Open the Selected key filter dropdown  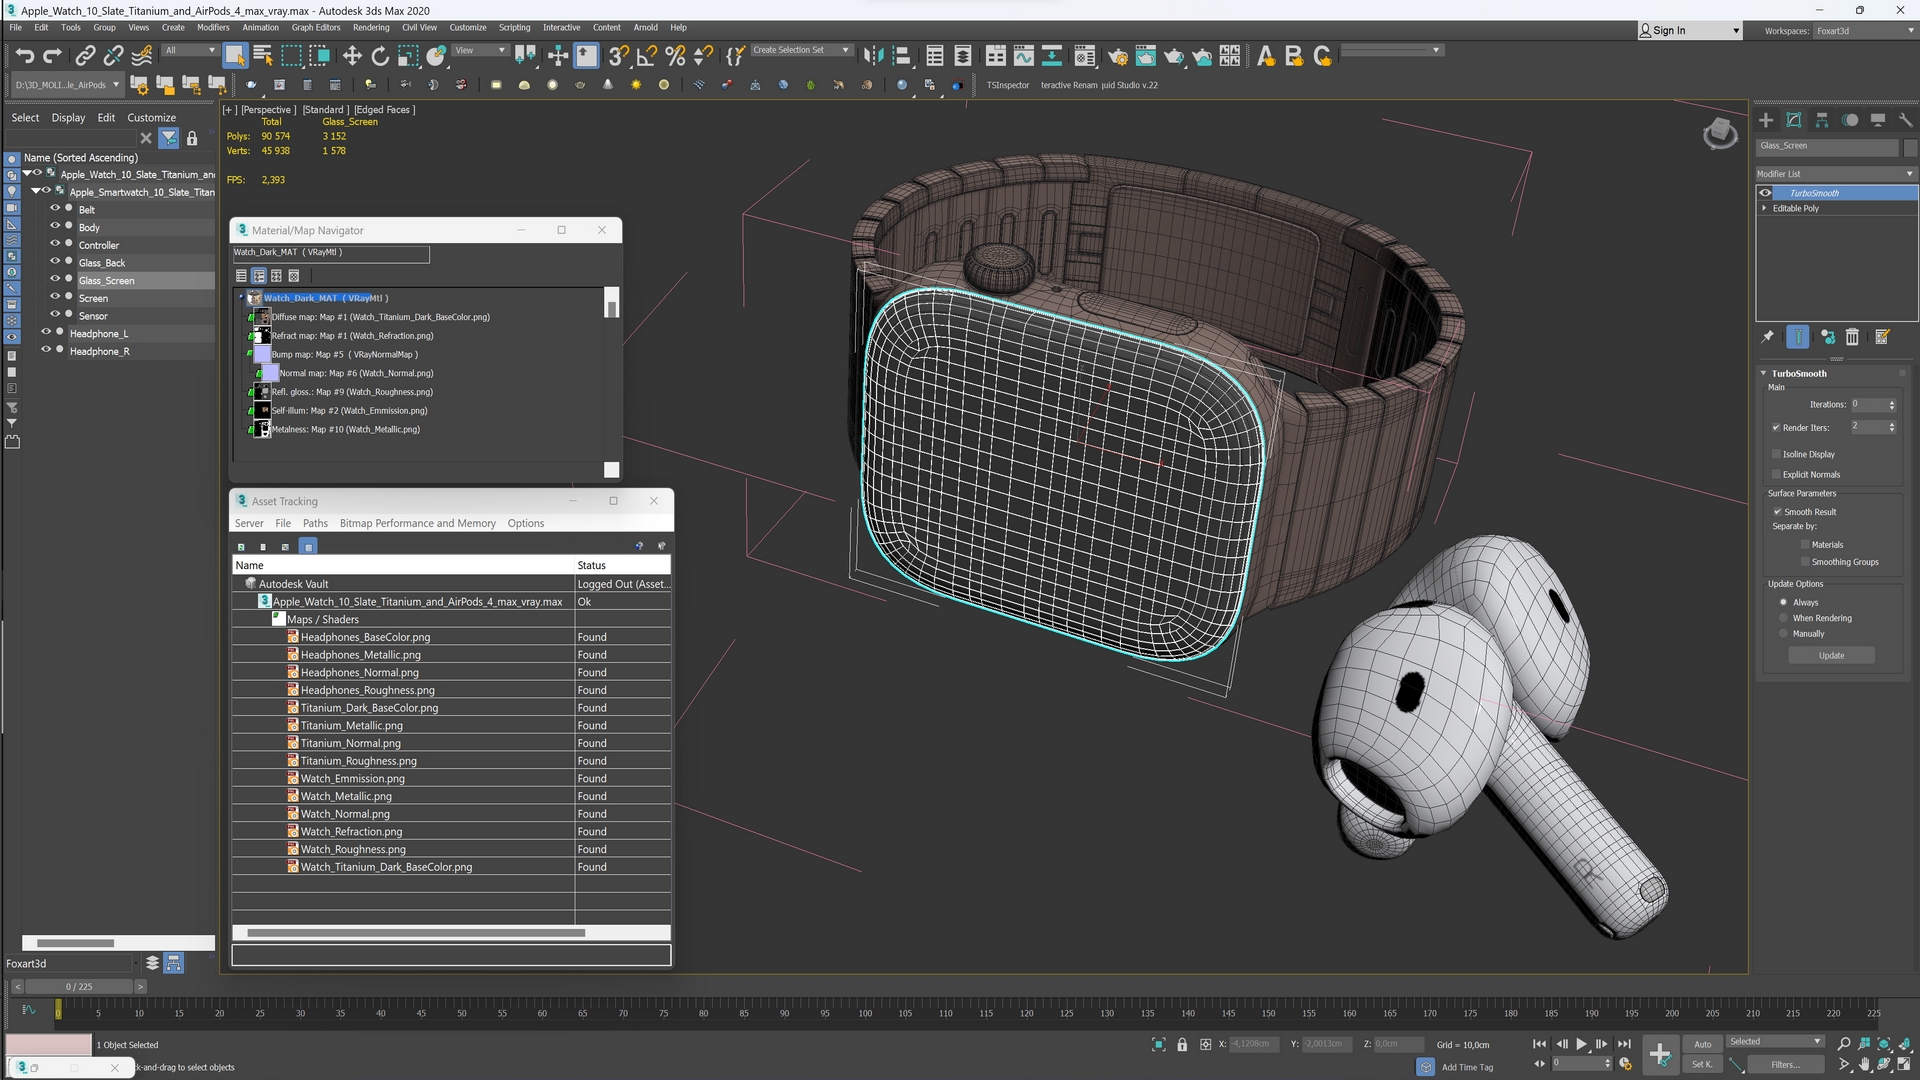pyautogui.click(x=1776, y=1042)
